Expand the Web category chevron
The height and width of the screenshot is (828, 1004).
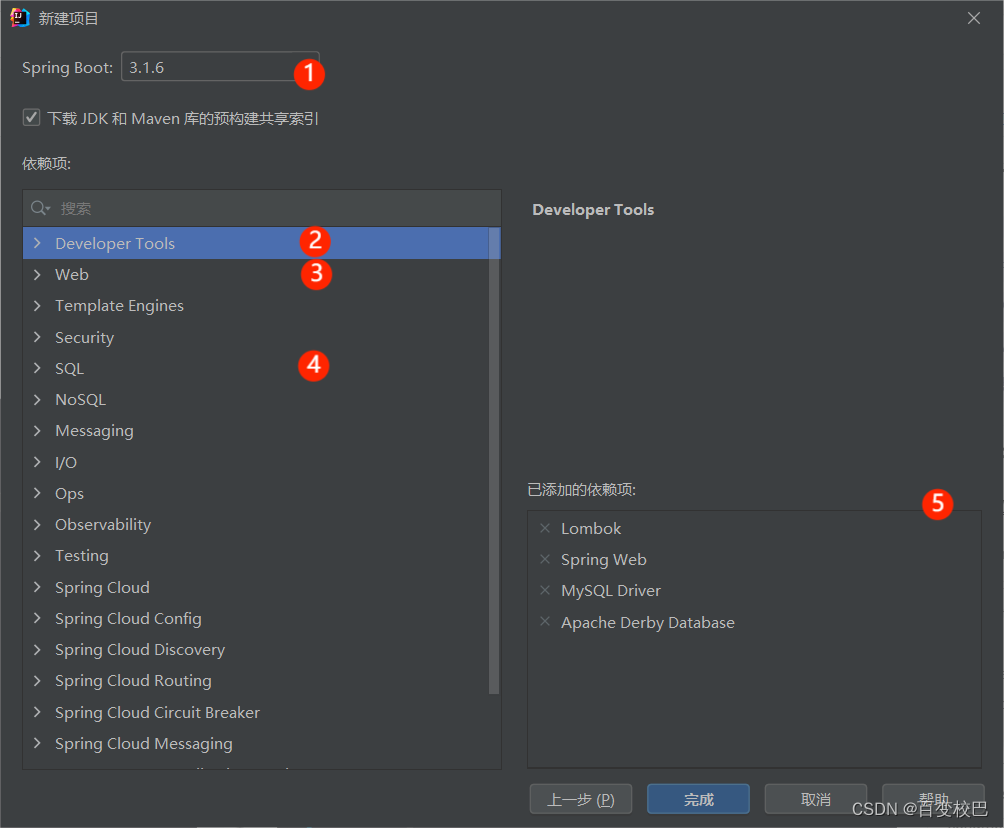(x=37, y=275)
